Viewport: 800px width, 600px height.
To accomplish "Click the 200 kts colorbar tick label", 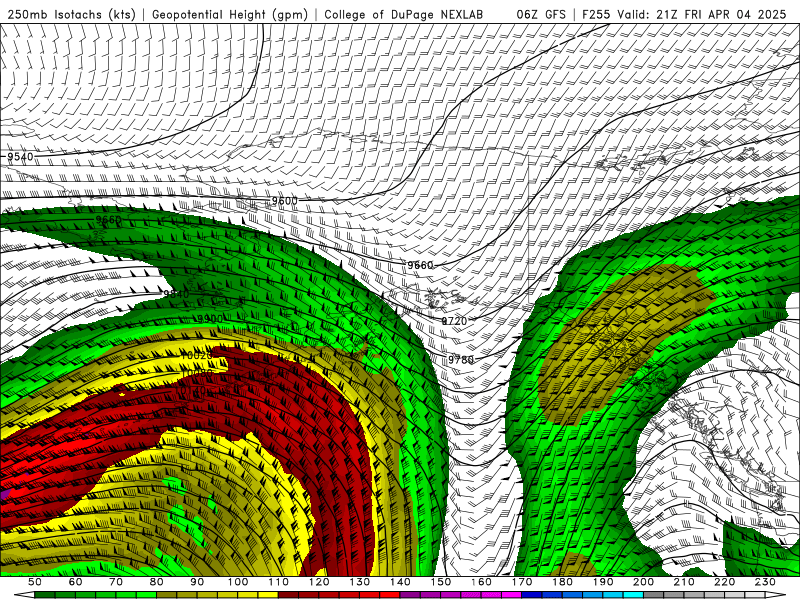I will coord(643,582).
